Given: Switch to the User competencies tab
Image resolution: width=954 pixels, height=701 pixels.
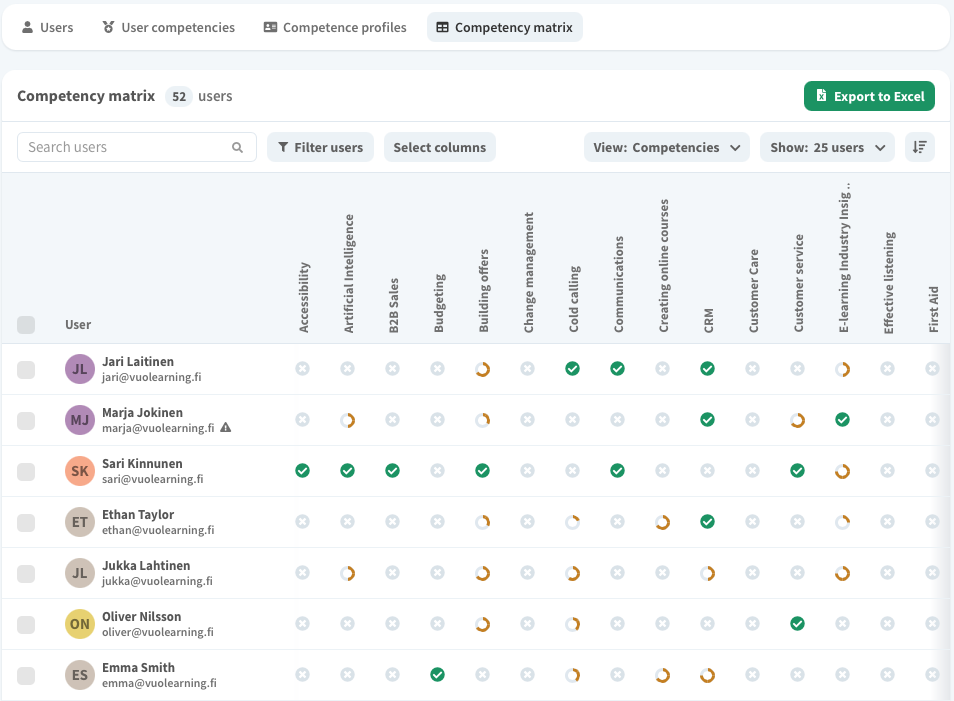Looking at the screenshot, I should (168, 27).
